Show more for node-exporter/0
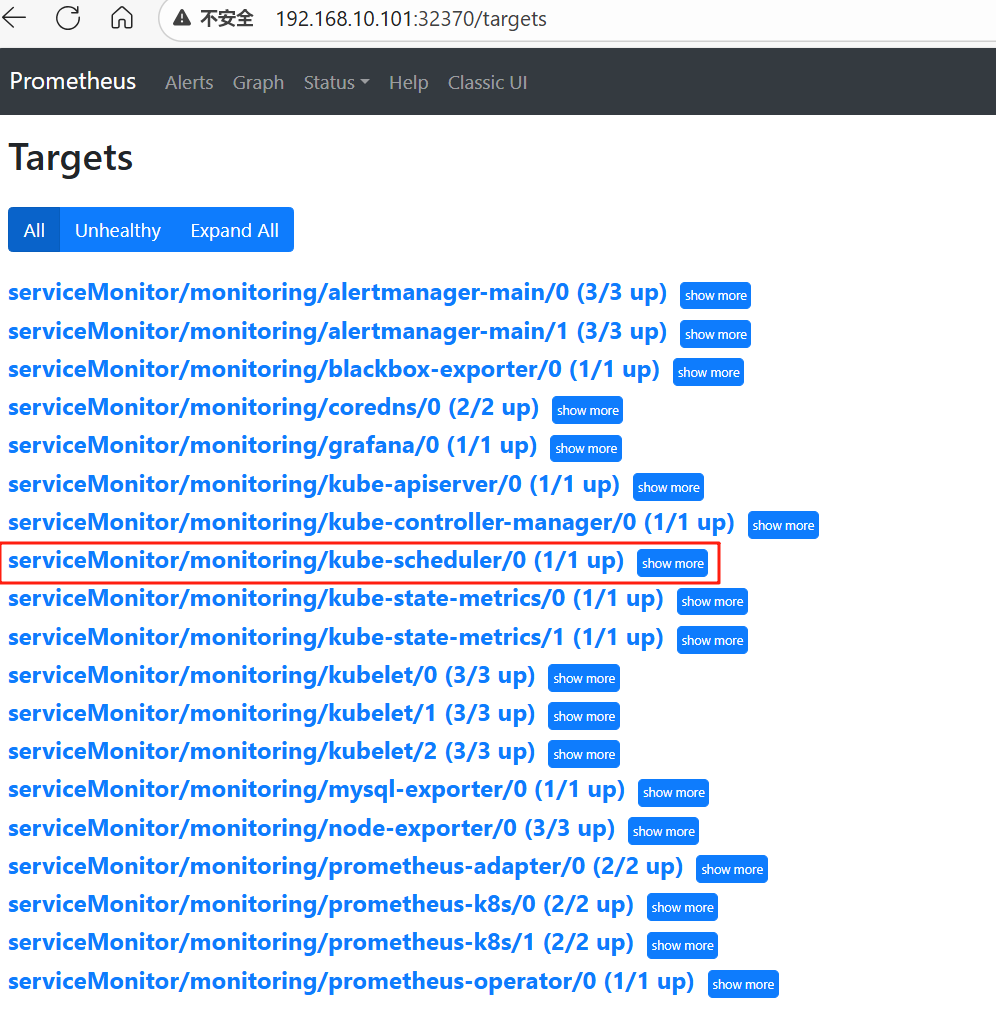 pos(663,831)
